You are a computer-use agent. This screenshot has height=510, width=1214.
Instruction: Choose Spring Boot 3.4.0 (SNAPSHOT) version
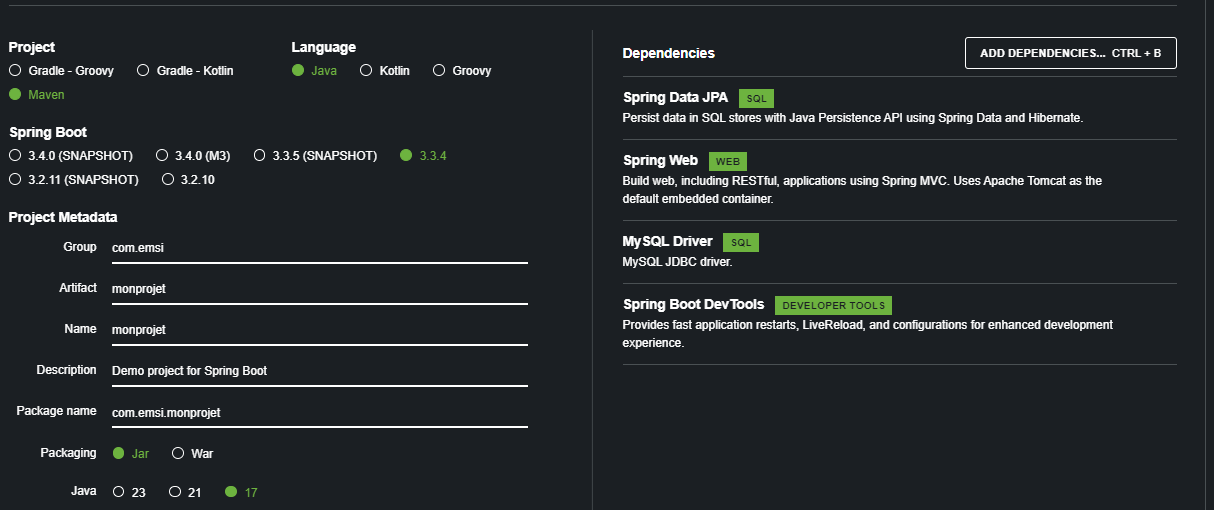click(15, 156)
